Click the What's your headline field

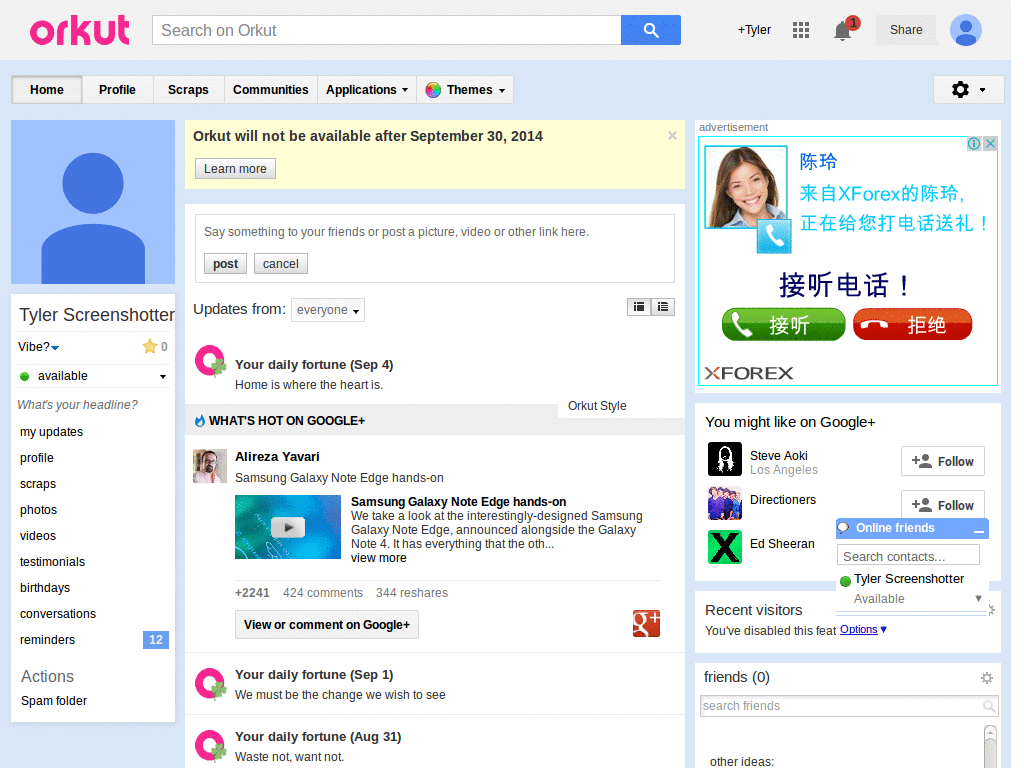pyautogui.click(x=78, y=405)
